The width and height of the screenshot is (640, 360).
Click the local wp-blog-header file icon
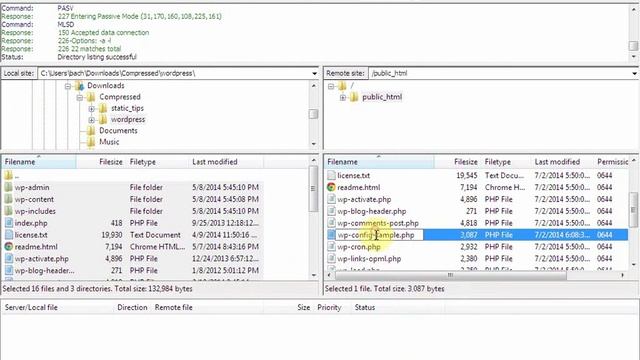(9, 270)
